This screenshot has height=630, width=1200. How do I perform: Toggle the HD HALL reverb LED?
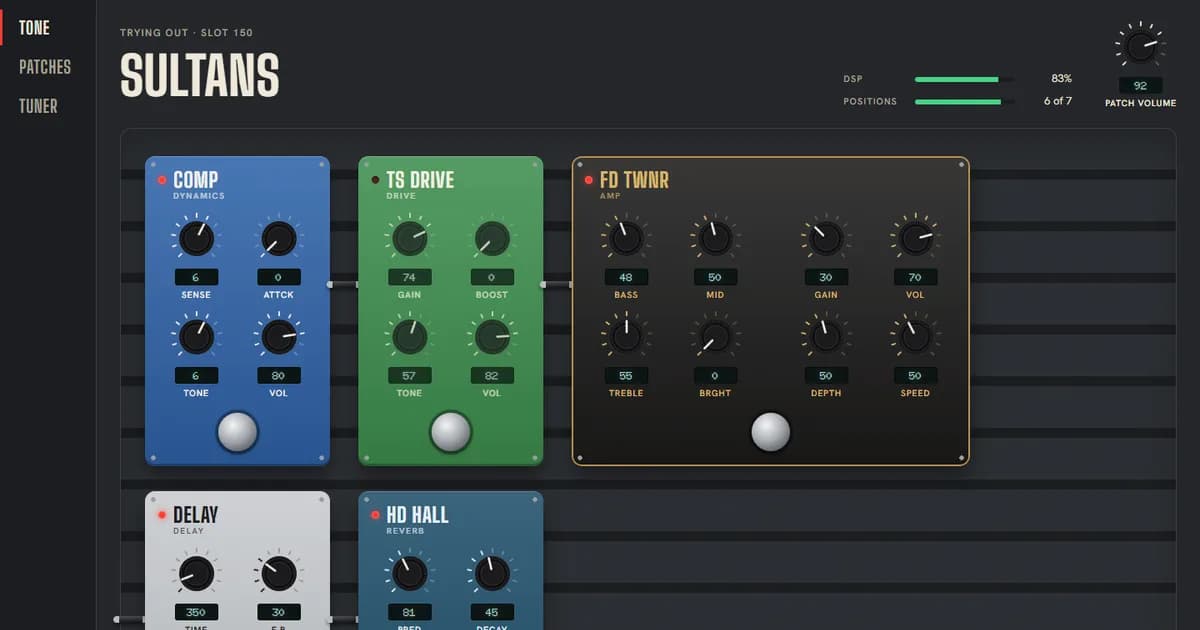[x=376, y=515]
